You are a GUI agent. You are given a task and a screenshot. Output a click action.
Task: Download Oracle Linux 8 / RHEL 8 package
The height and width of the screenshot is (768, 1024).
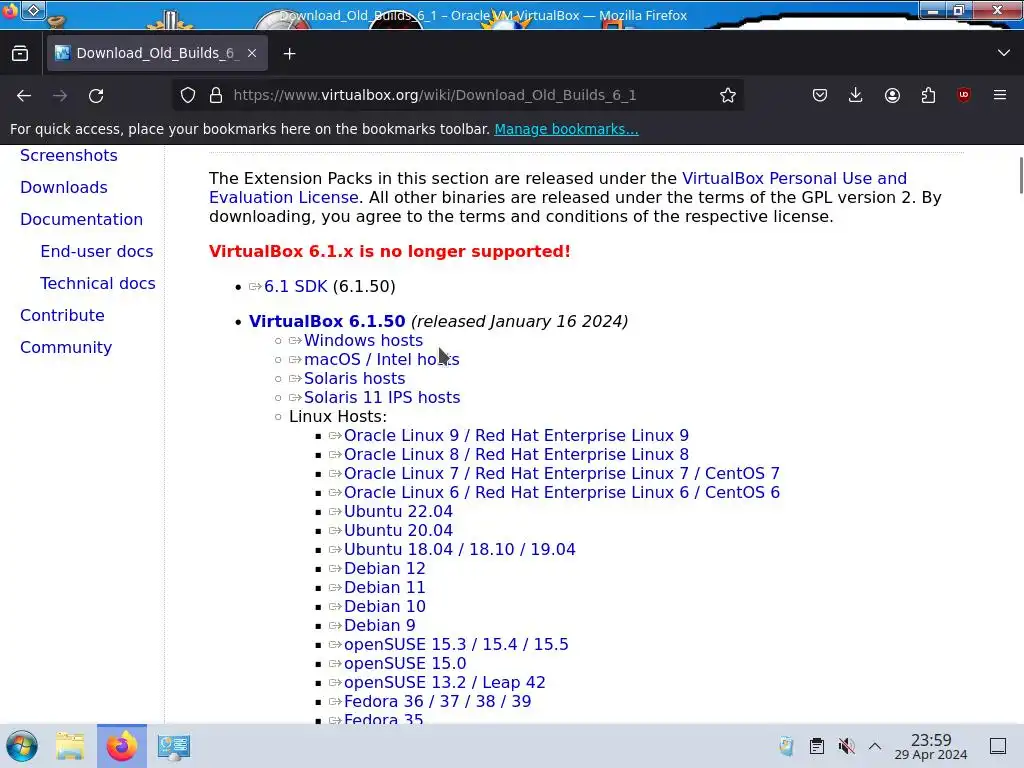pyautogui.click(x=516, y=455)
